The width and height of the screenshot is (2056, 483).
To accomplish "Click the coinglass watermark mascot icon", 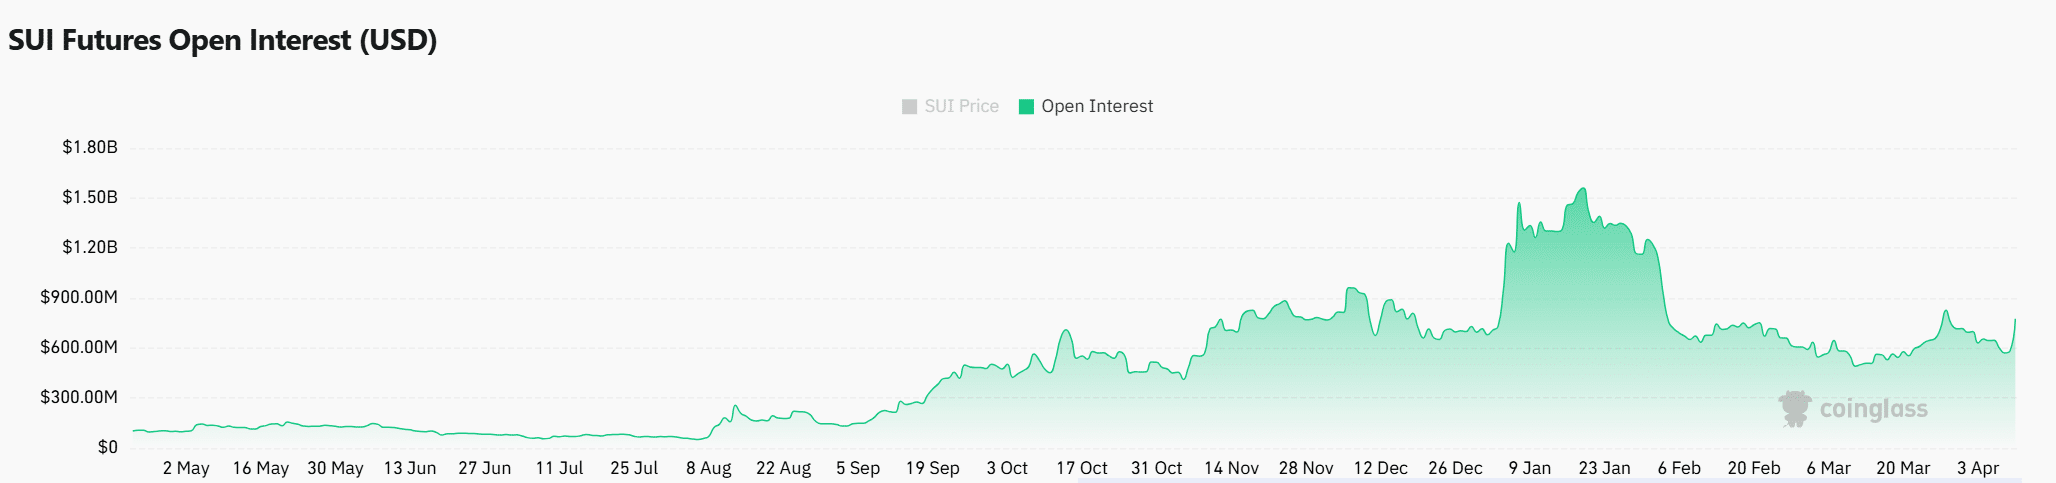I will [1795, 409].
